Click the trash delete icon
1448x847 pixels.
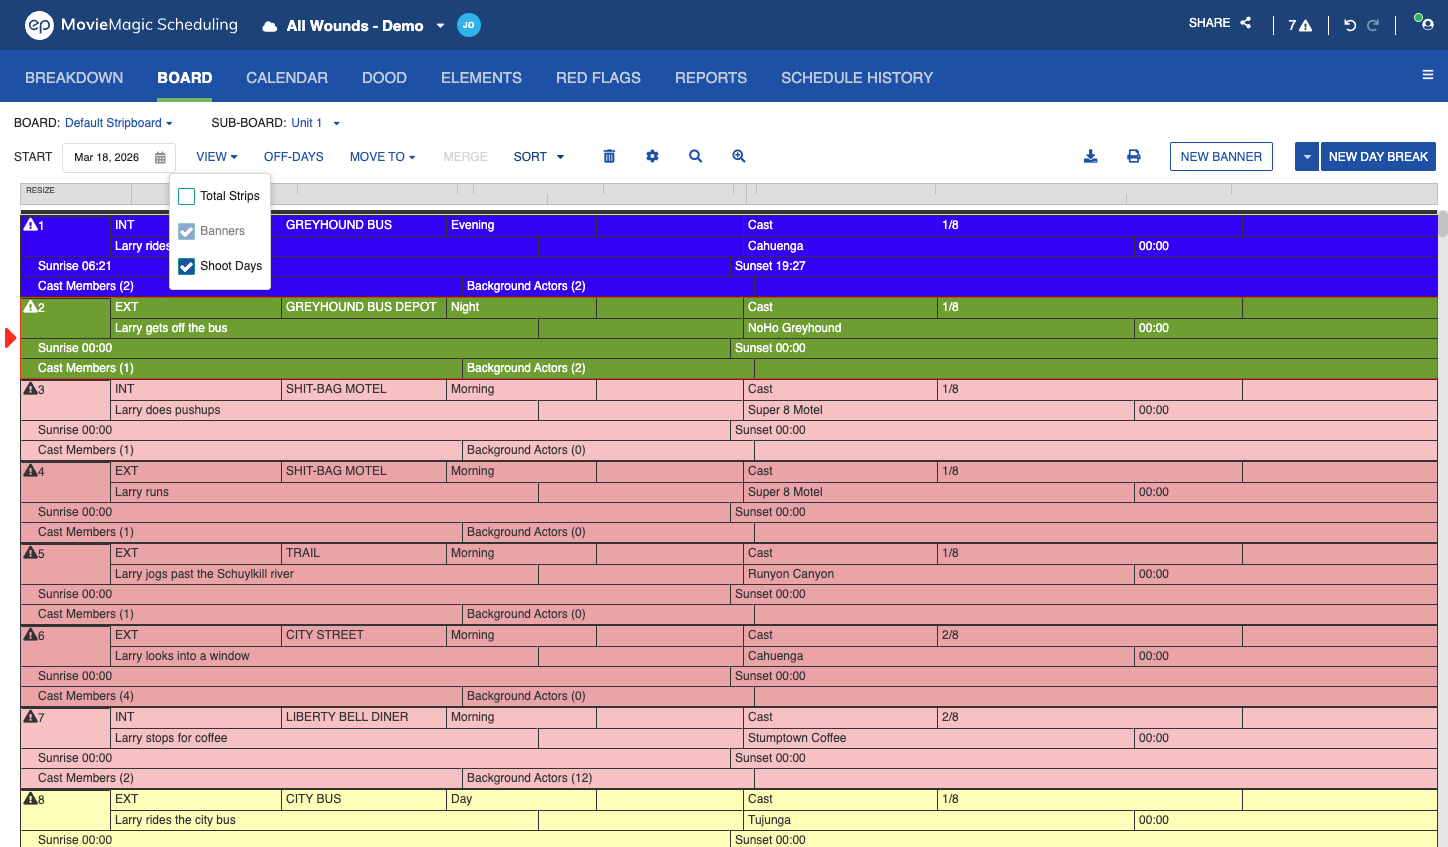(609, 156)
